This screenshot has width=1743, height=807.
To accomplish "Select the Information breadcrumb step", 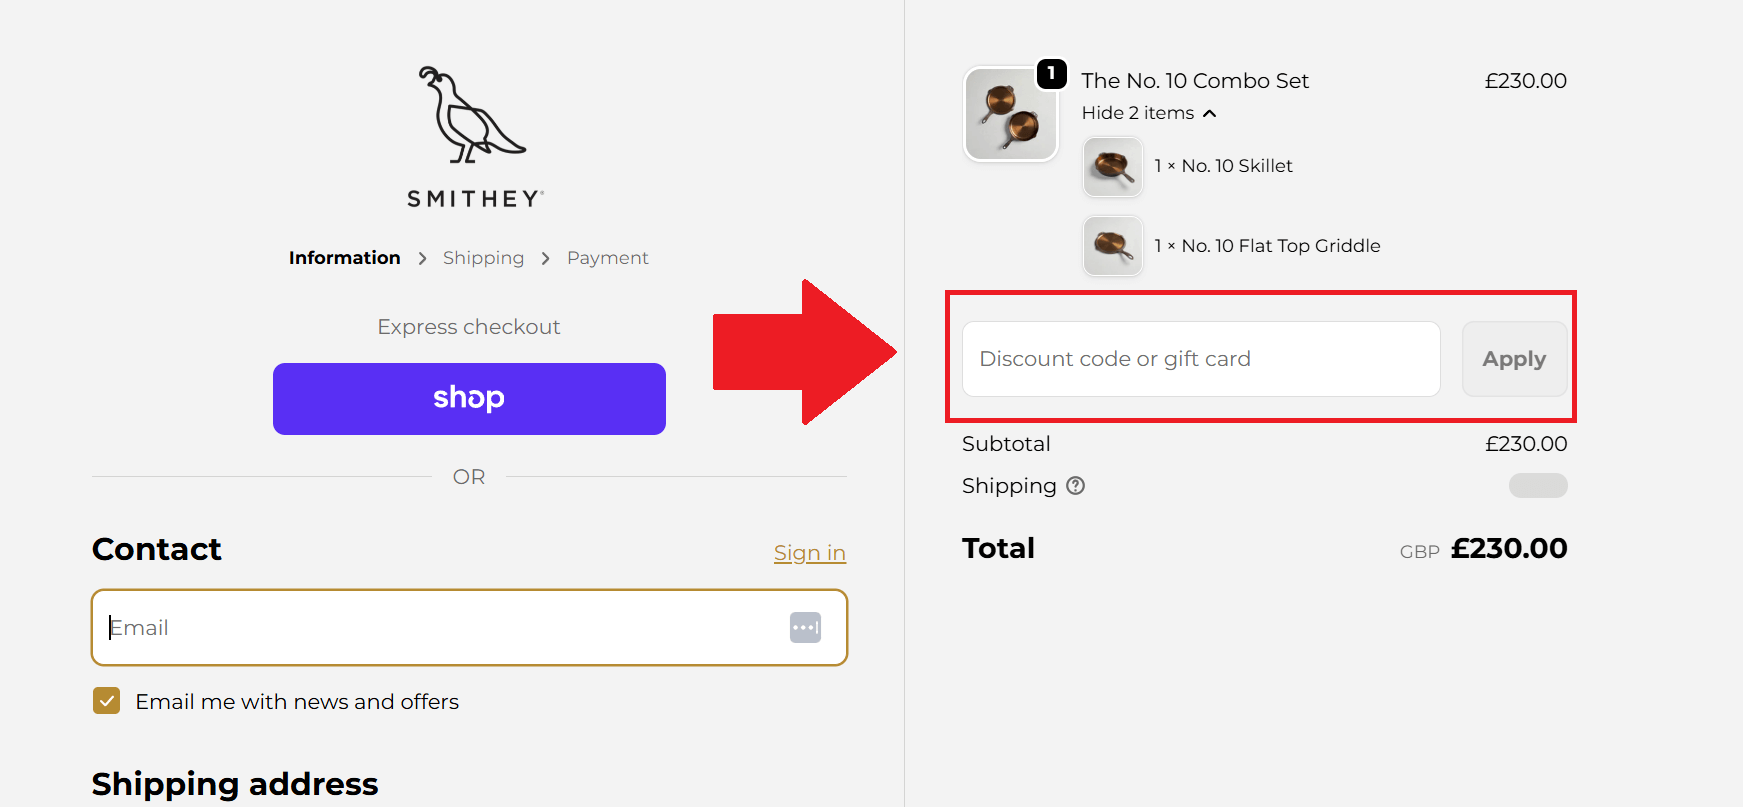I will pos(344,258).
